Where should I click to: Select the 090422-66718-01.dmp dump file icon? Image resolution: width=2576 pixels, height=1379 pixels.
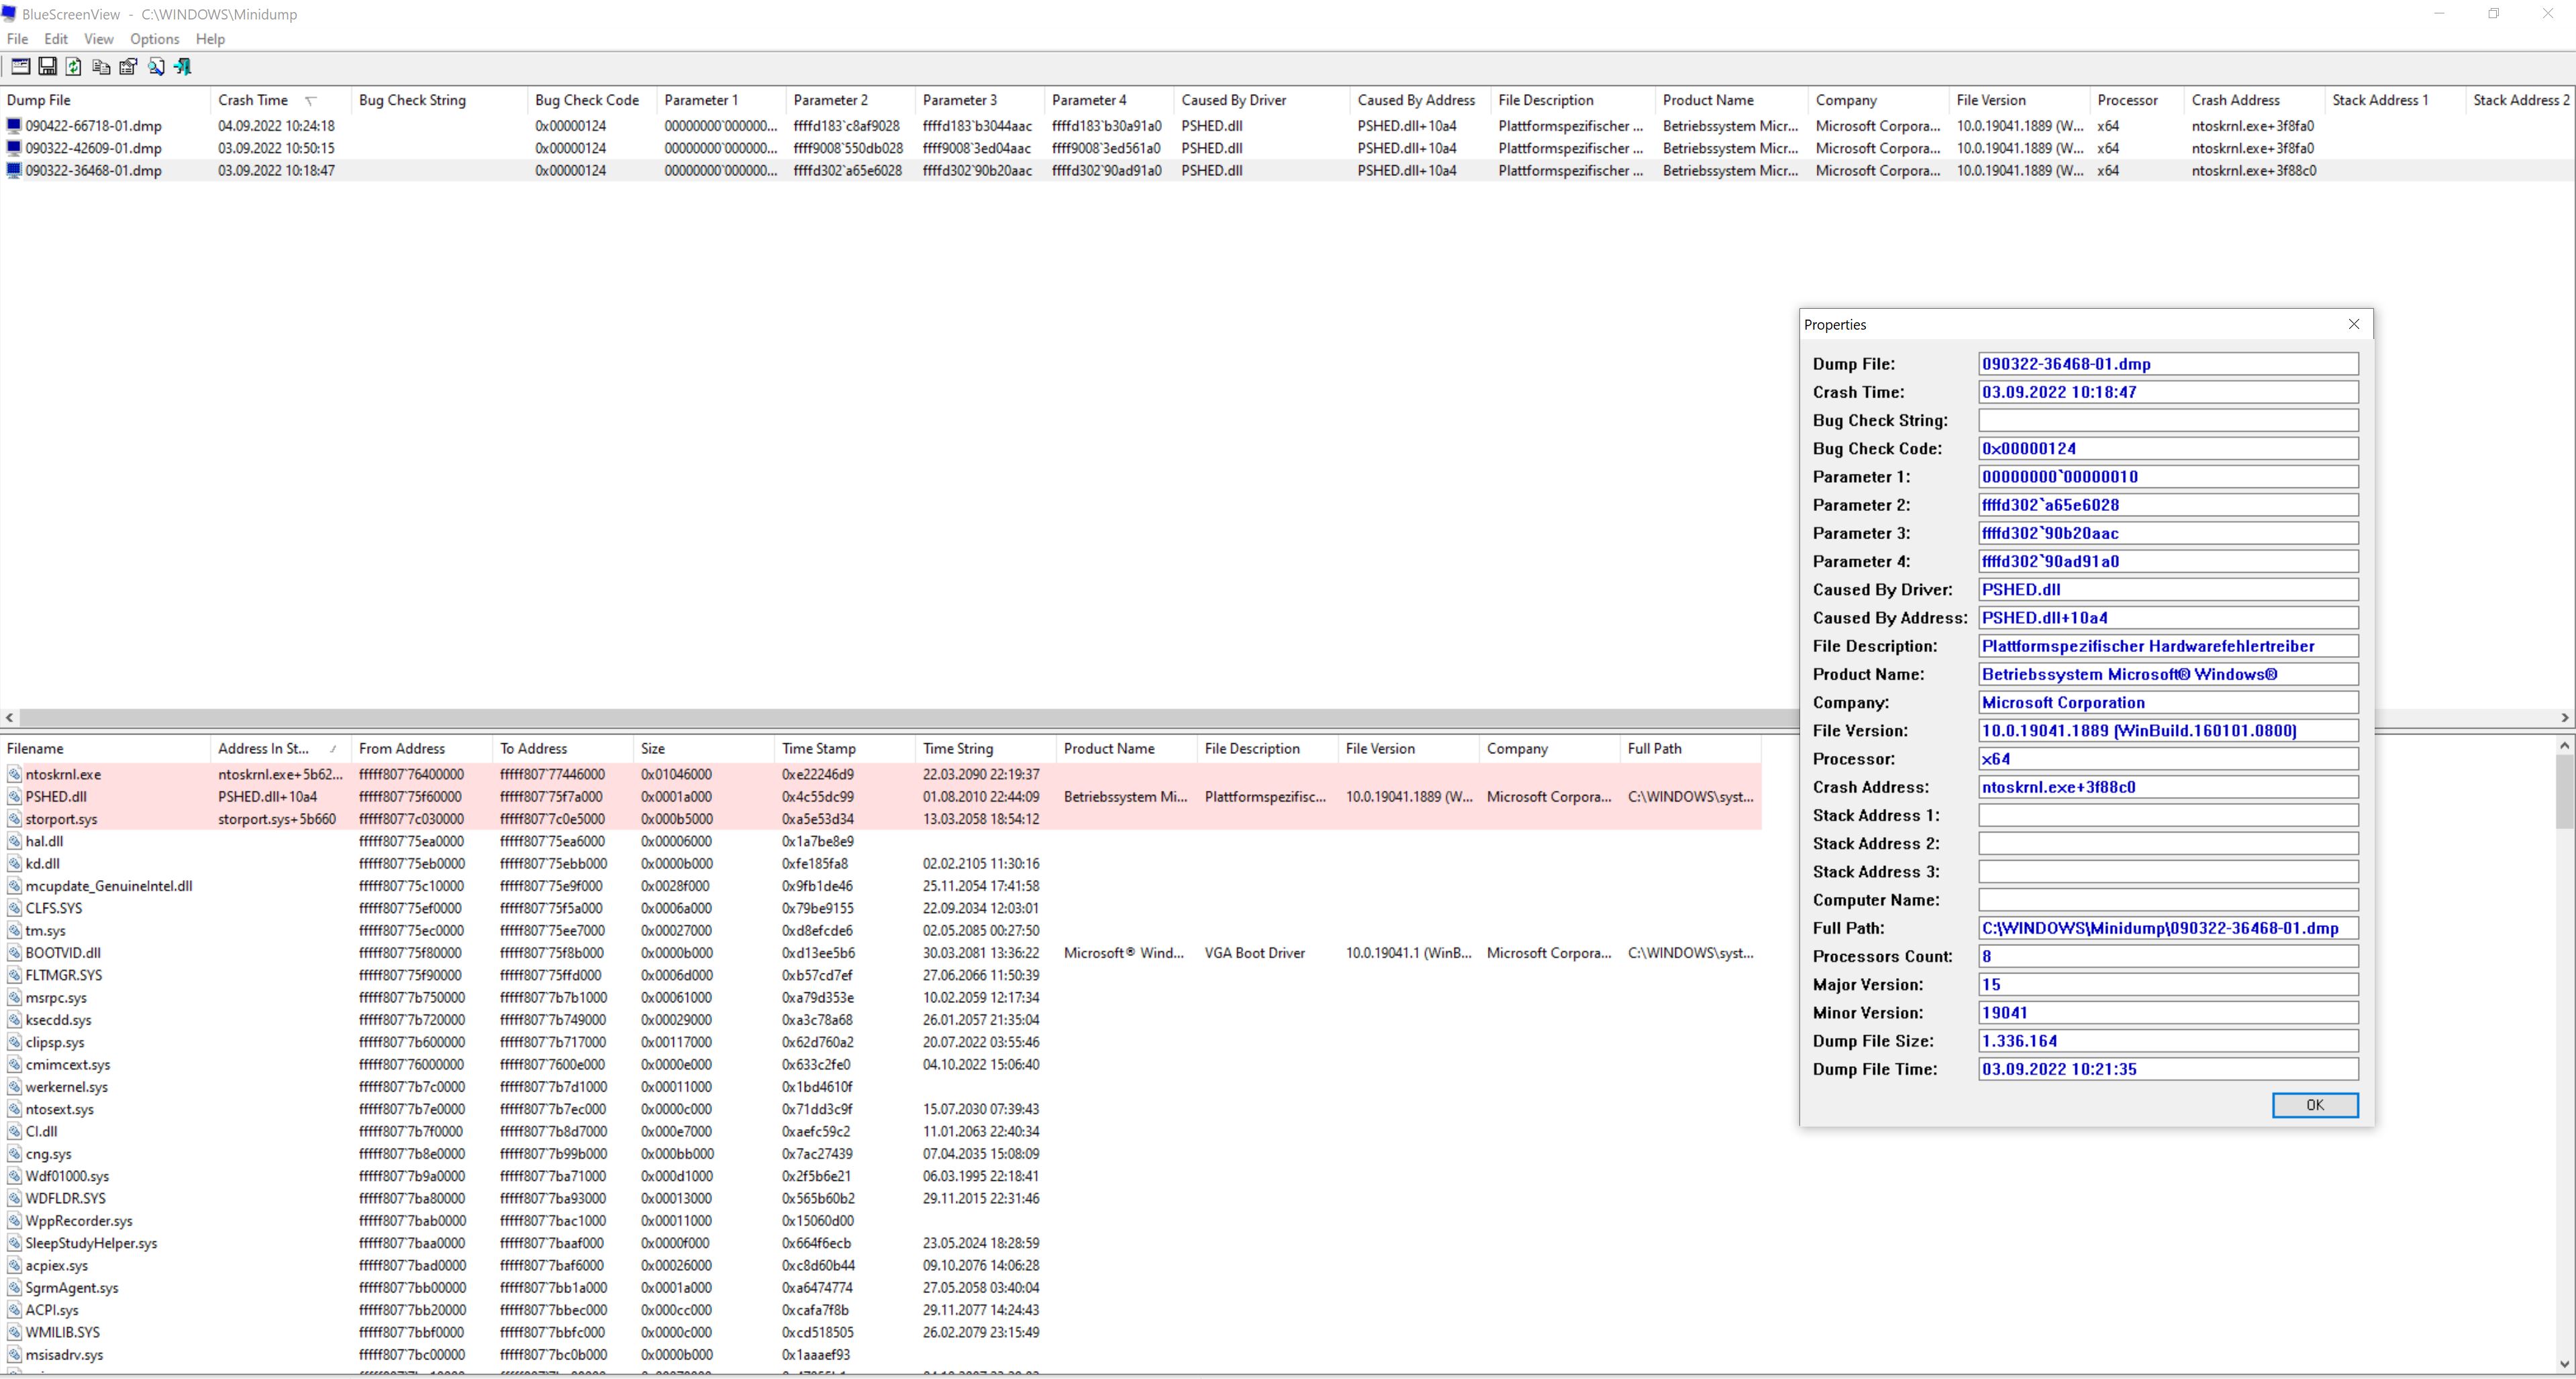(14, 126)
